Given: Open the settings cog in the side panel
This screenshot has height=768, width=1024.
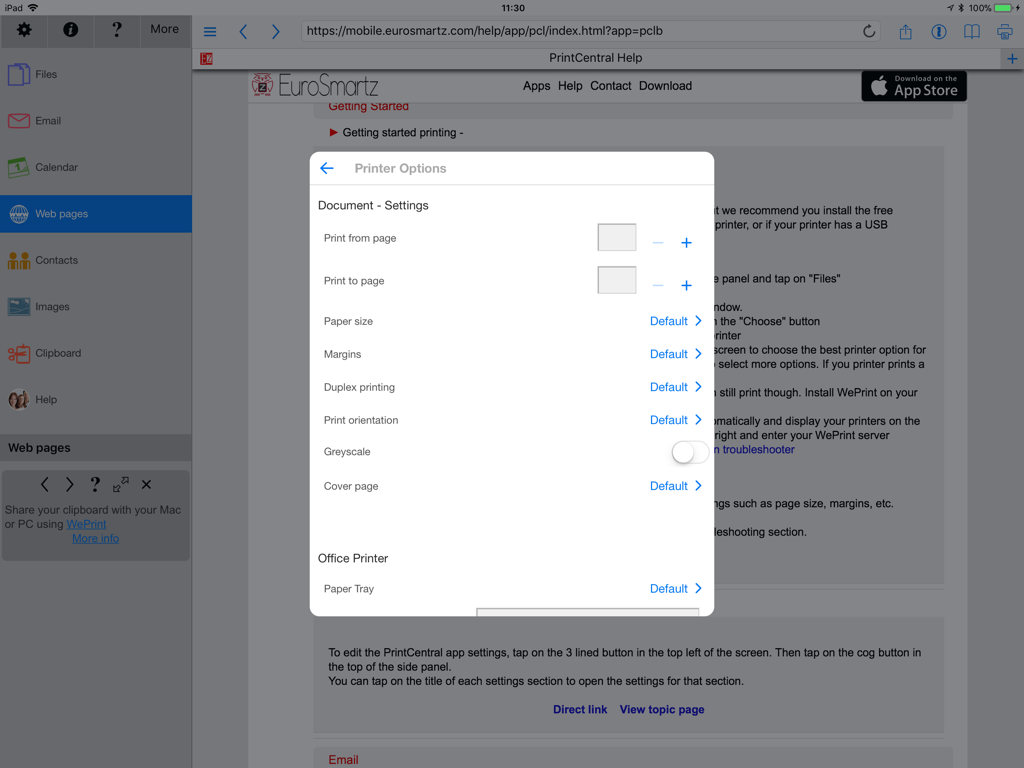Looking at the screenshot, I should click(22, 30).
